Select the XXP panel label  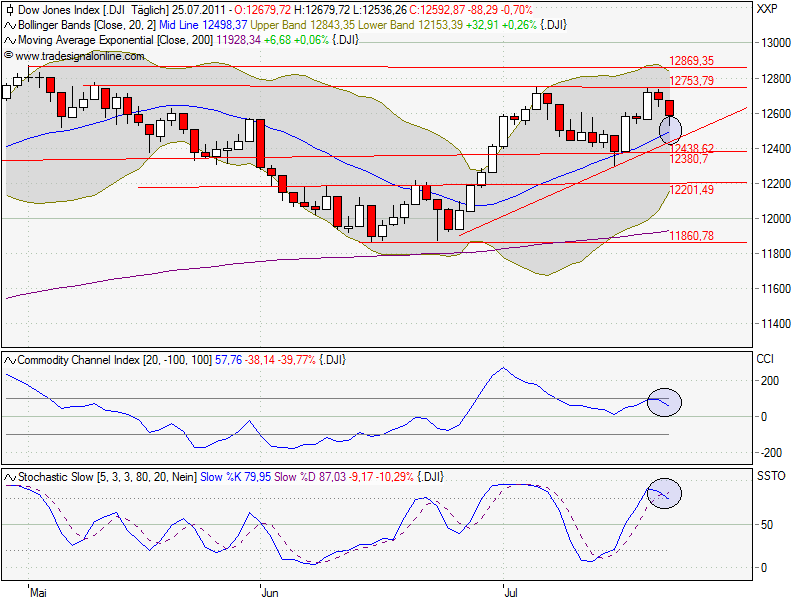[766, 9]
